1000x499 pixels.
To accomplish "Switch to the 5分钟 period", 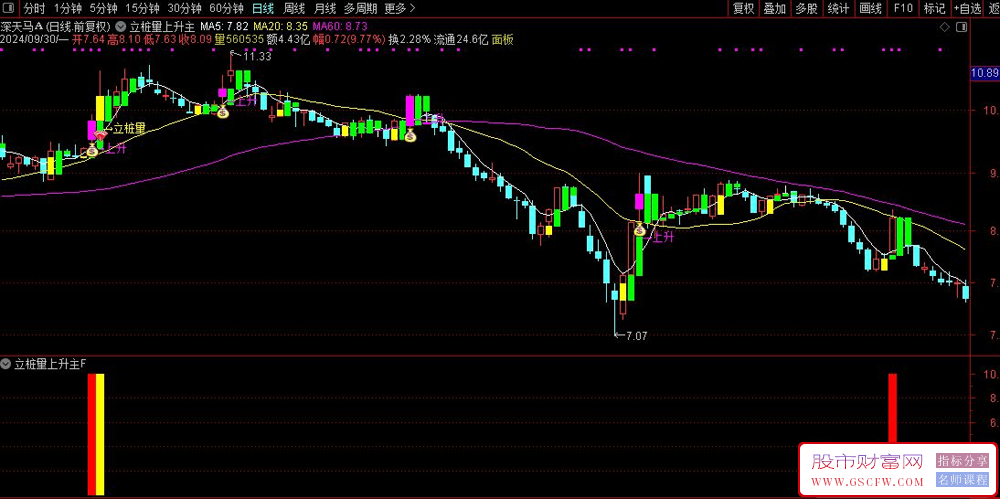I will (103, 8).
